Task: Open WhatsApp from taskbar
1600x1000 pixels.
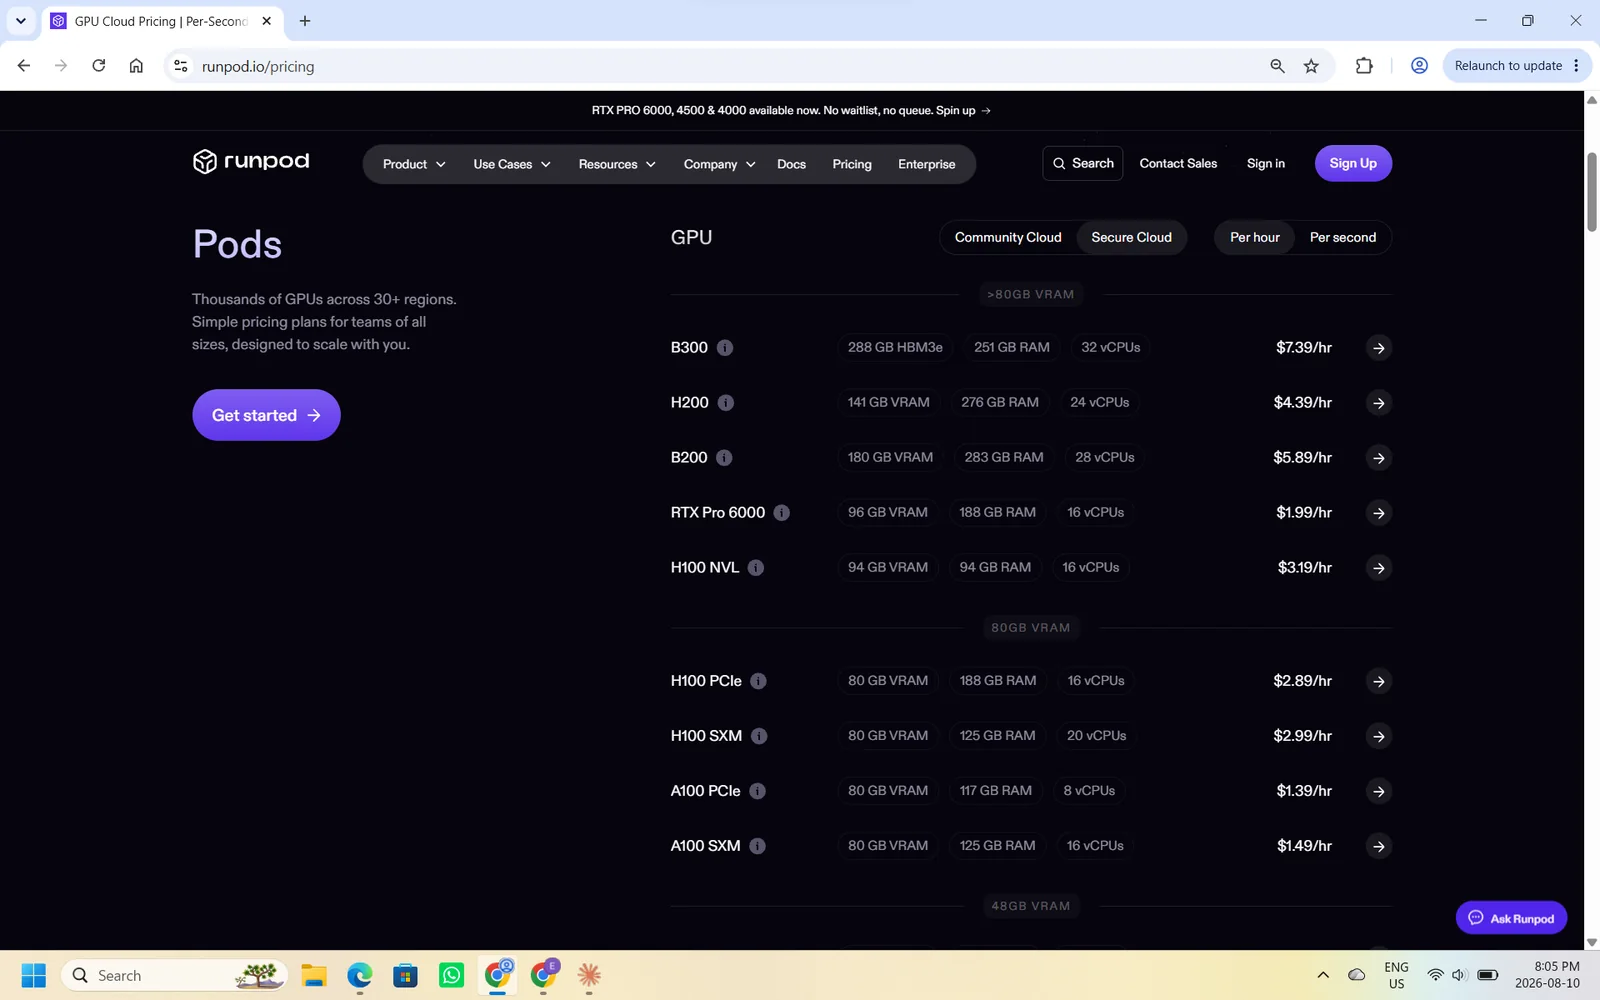Action: tap(452, 975)
